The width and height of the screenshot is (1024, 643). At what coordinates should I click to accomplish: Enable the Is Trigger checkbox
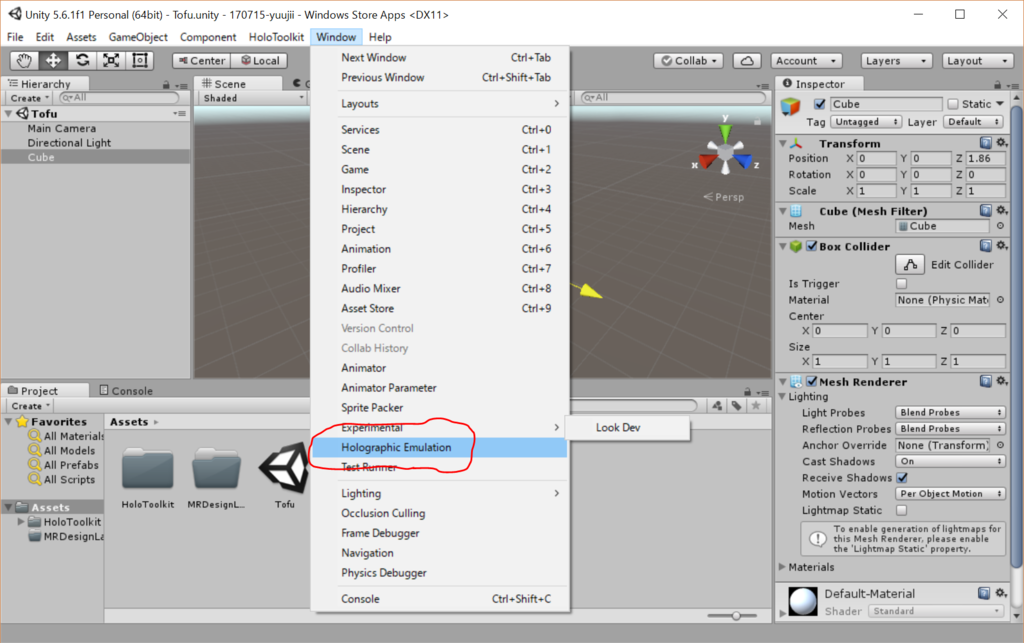pyautogui.click(x=902, y=283)
